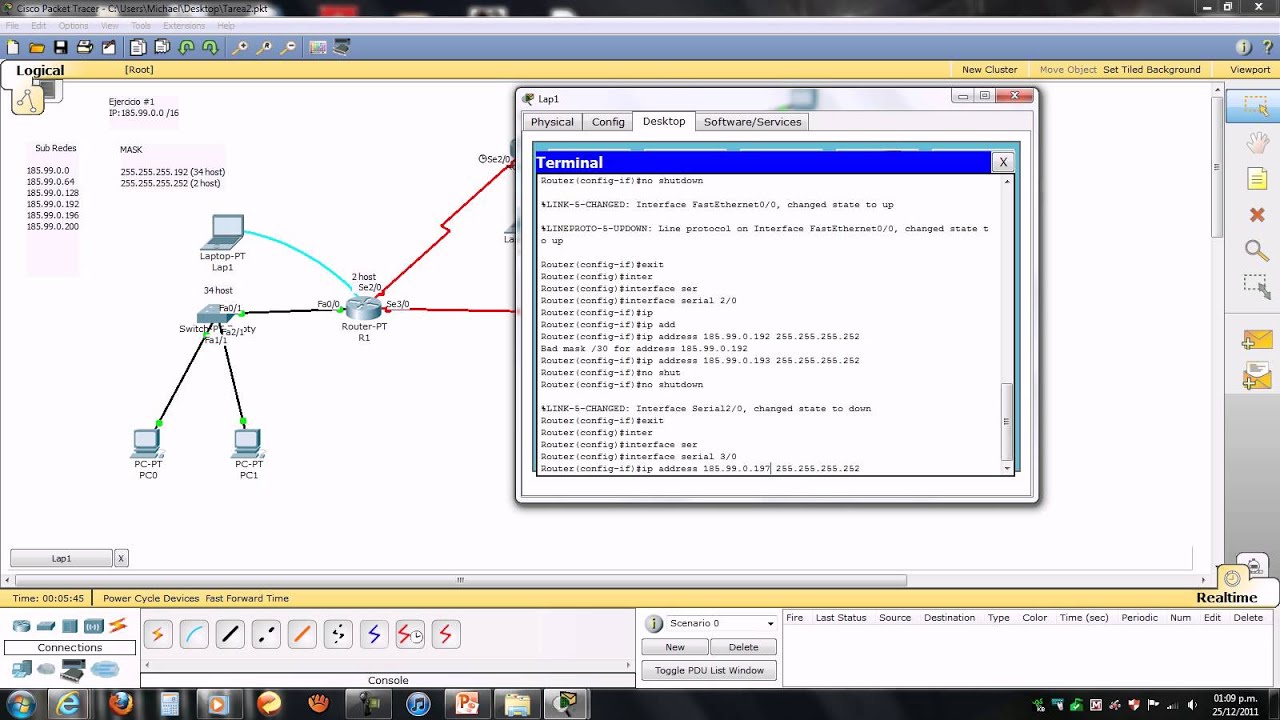Click Delete scenario button

743,647
